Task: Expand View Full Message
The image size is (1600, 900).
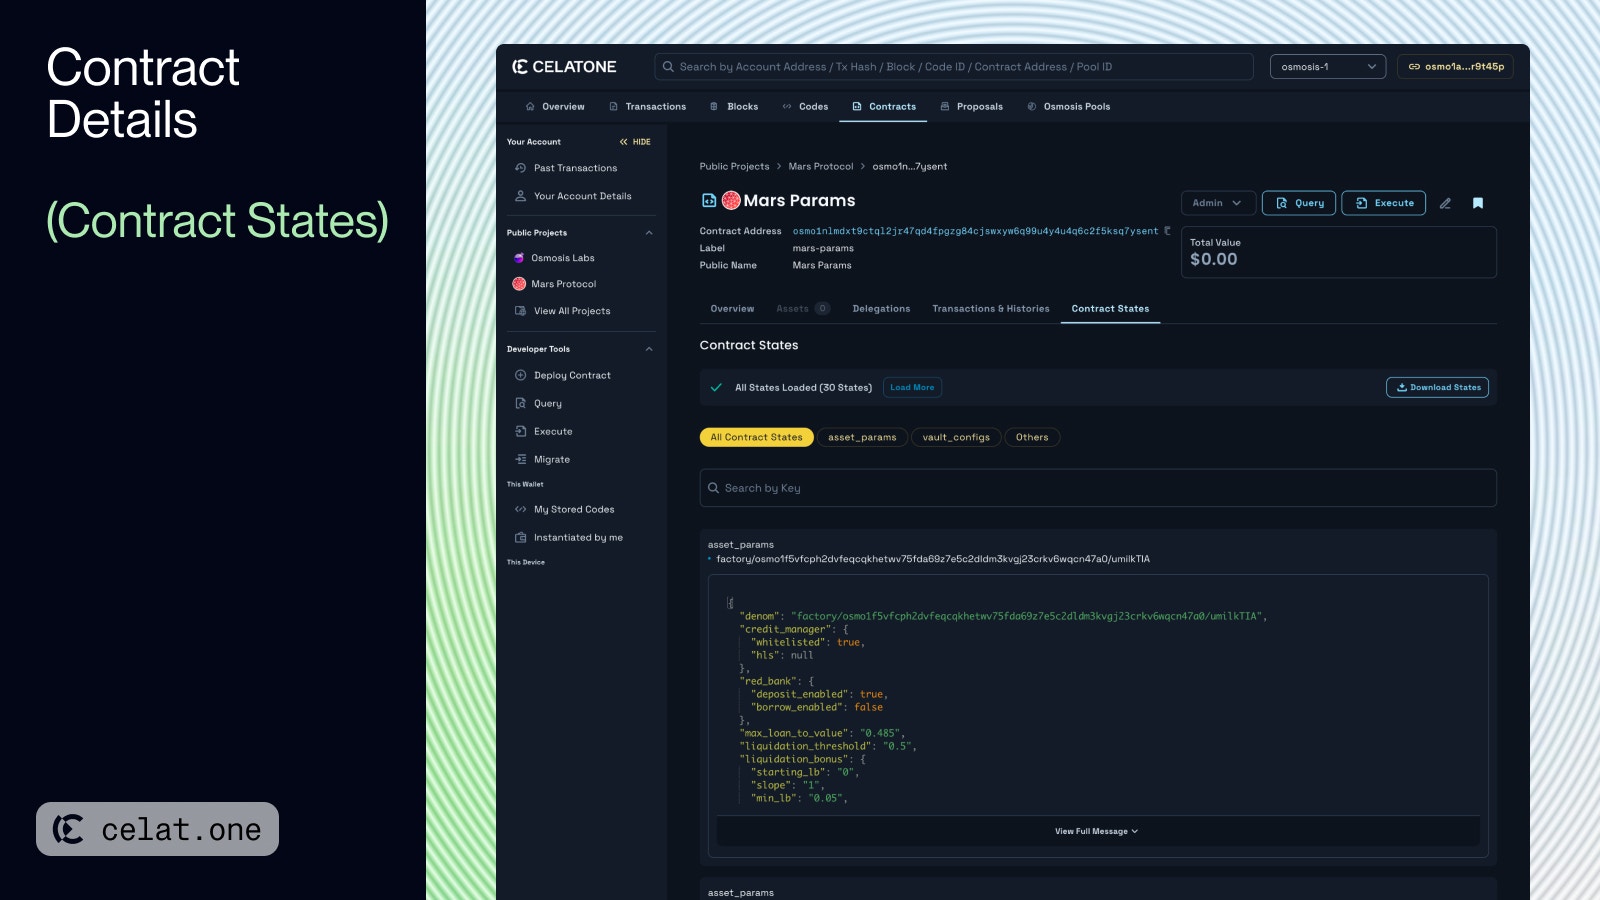Action: [x=1097, y=831]
